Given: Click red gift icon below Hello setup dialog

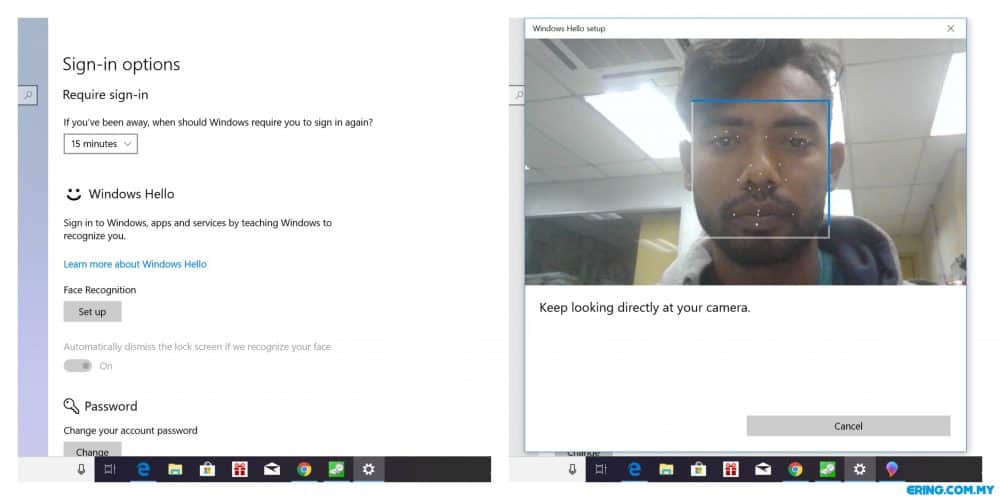Looking at the screenshot, I should [731, 470].
